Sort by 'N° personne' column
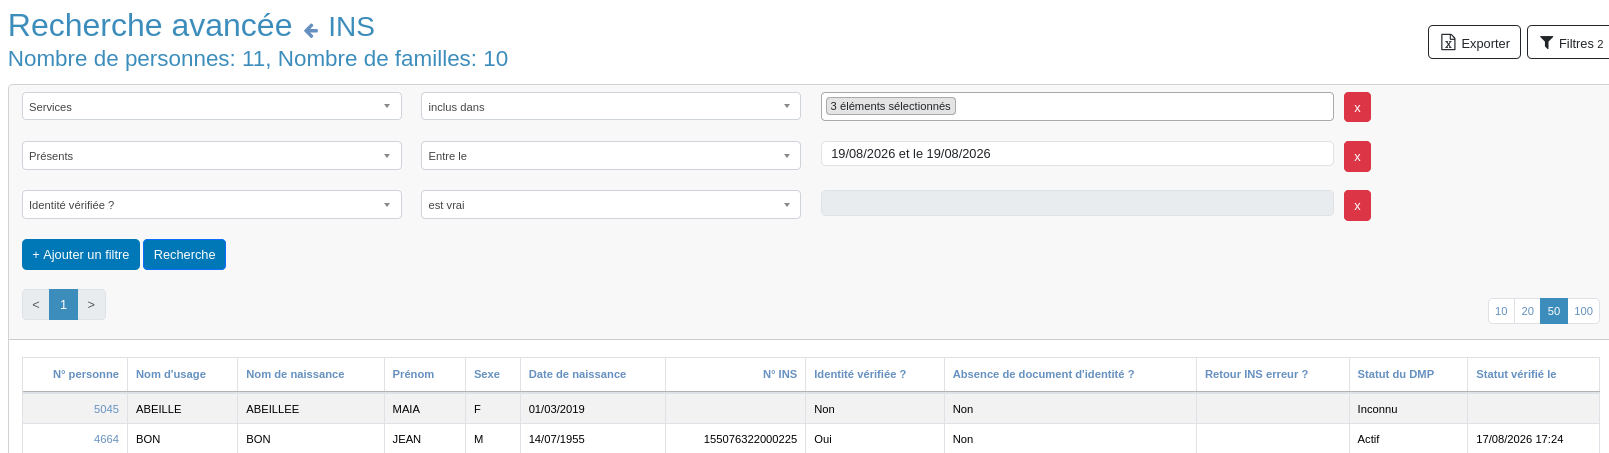This screenshot has height=453, width=1609. click(86, 374)
